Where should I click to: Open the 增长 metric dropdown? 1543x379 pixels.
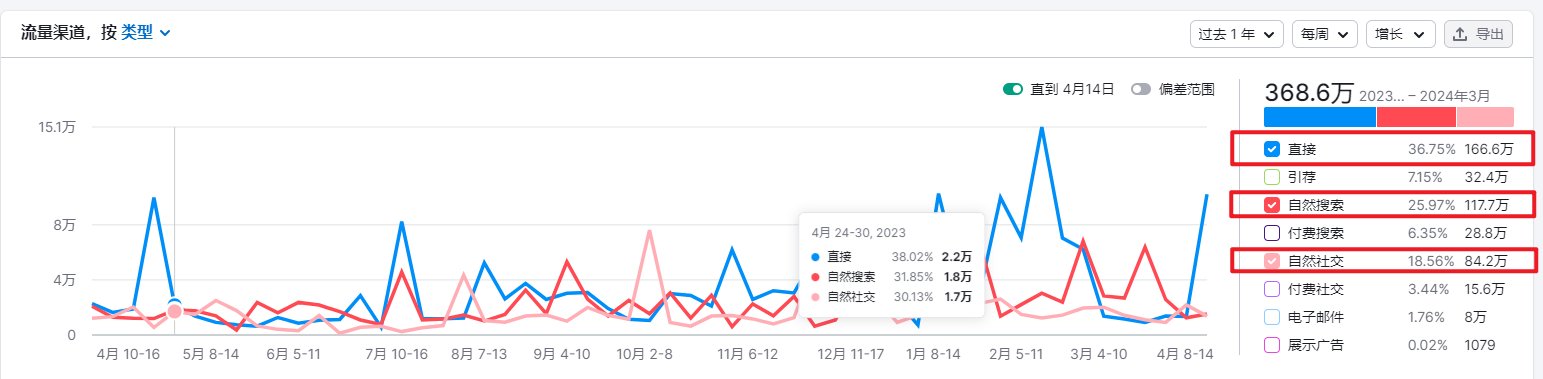tap(1401, 34)
